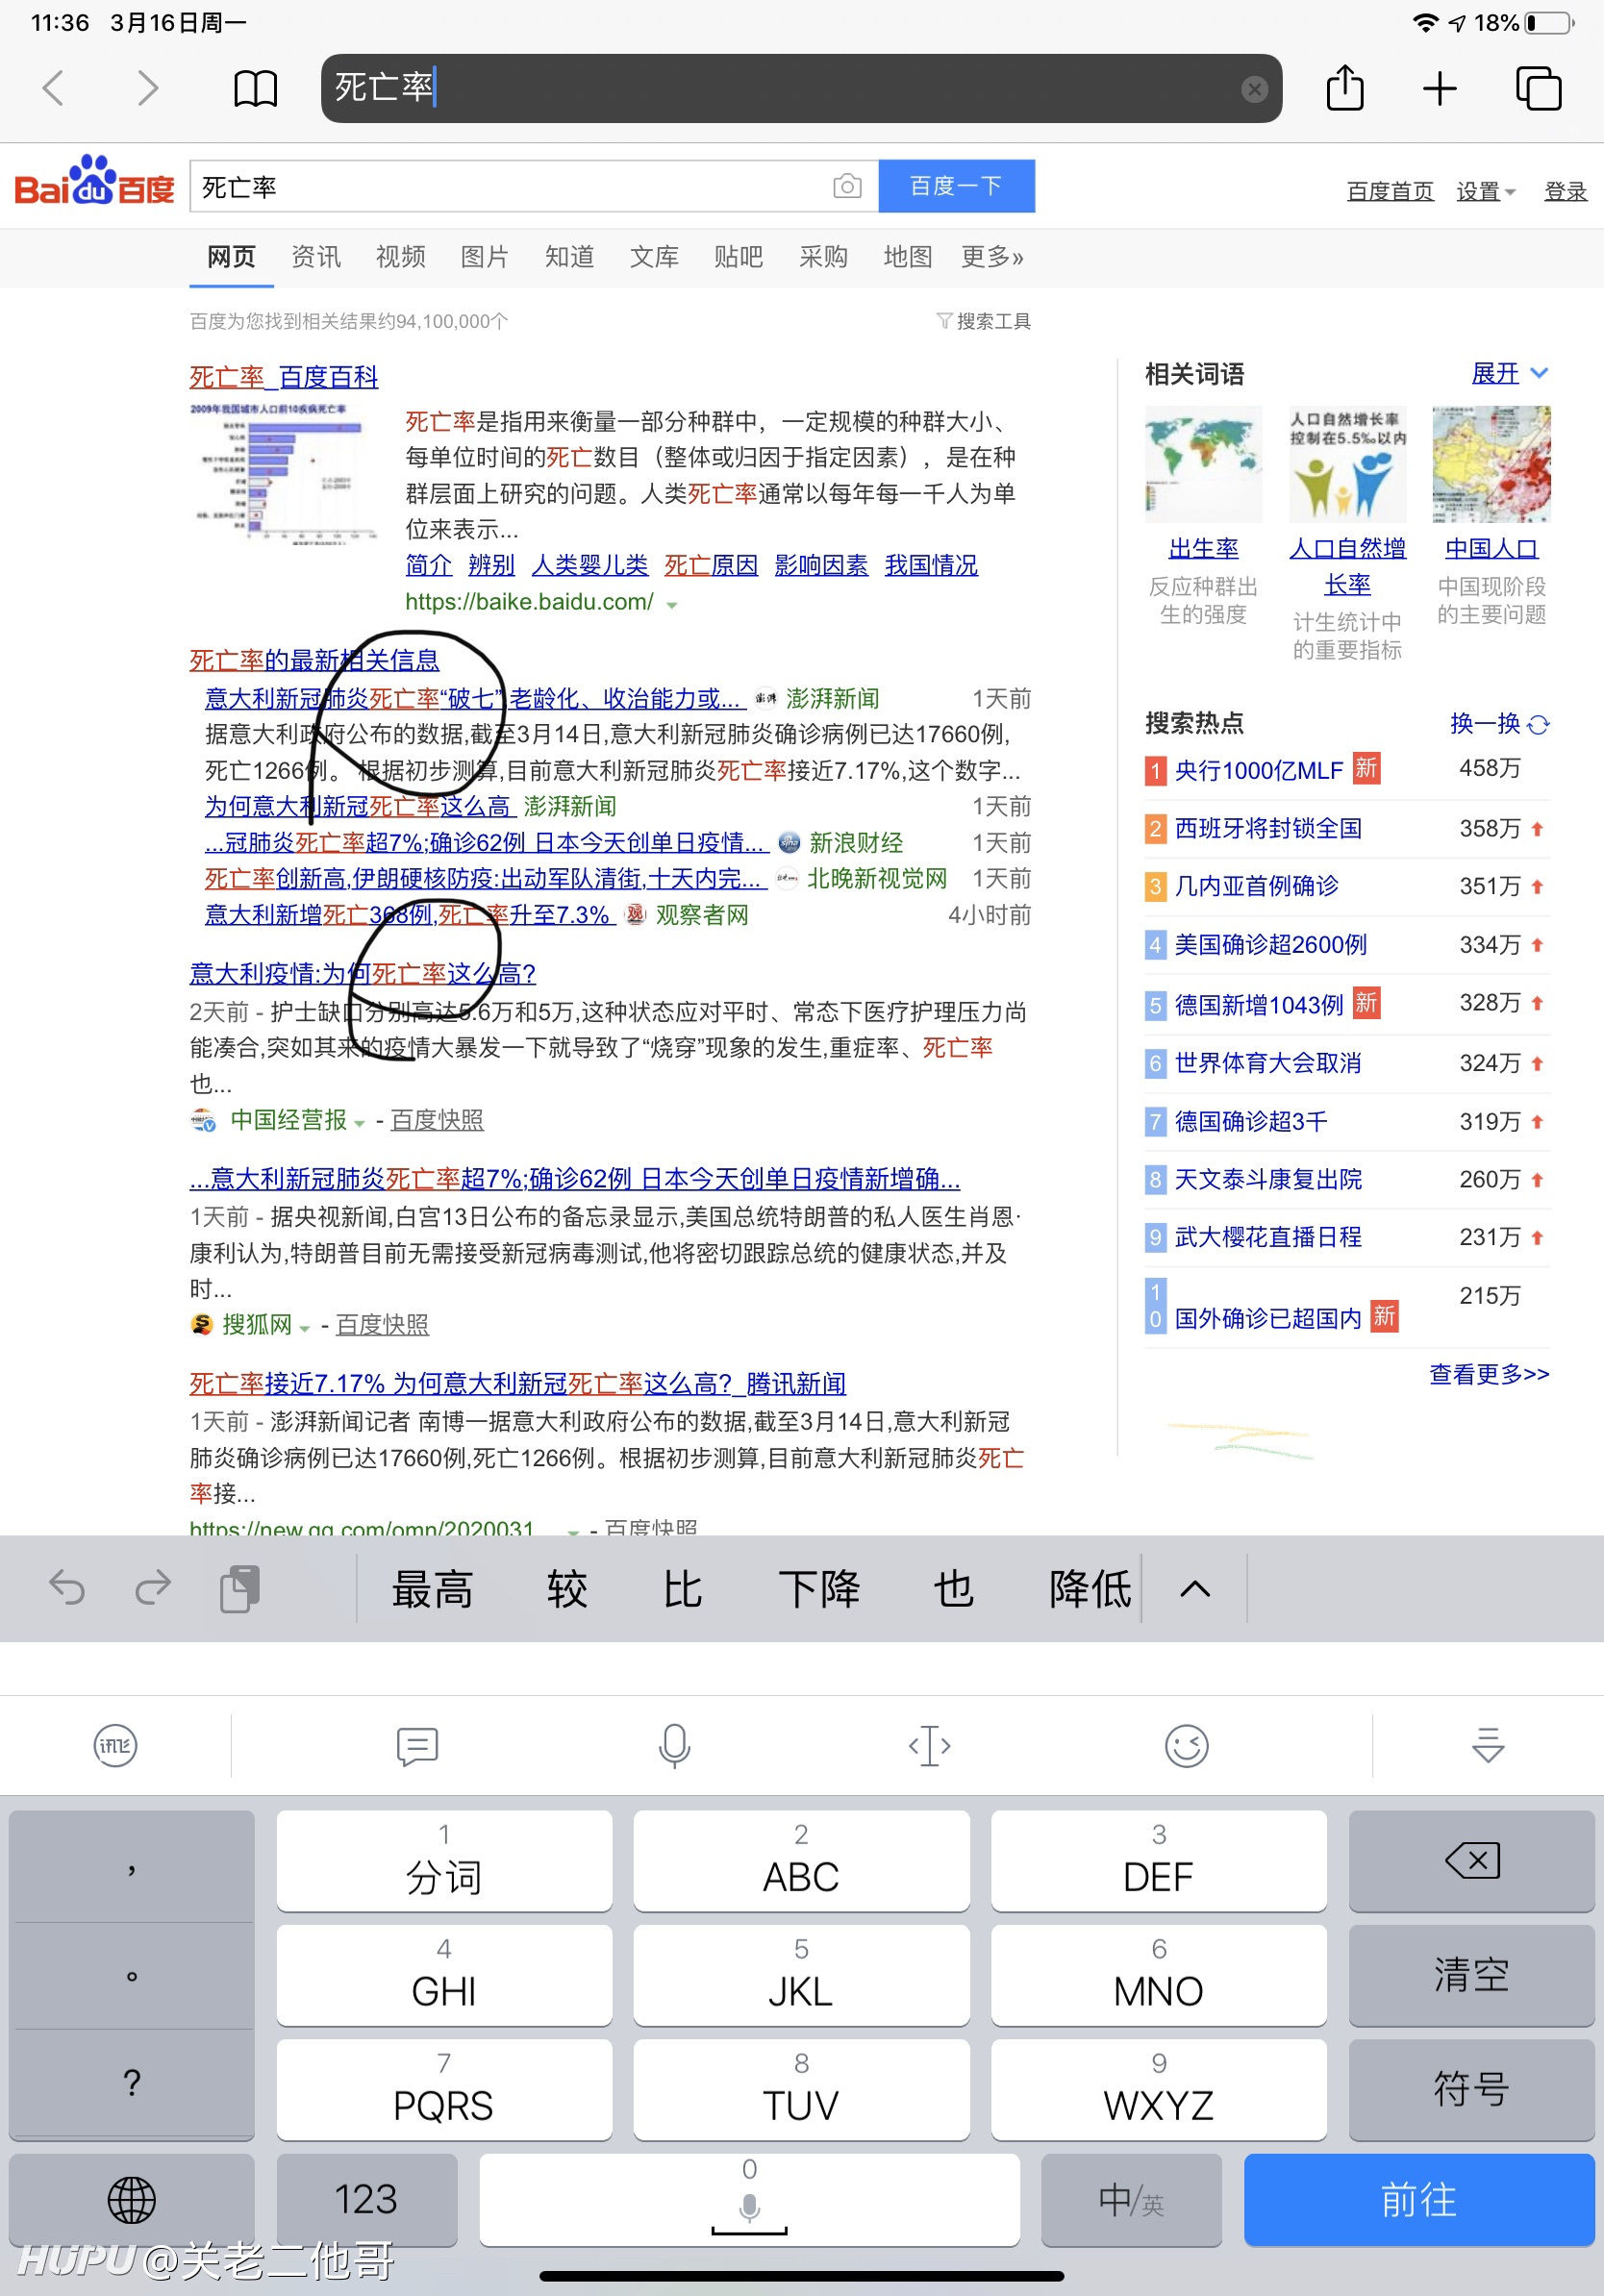Tap the globe keyboard switch key
This screenshot has width=1604, height=2296.
click(x=132, y=2200)
